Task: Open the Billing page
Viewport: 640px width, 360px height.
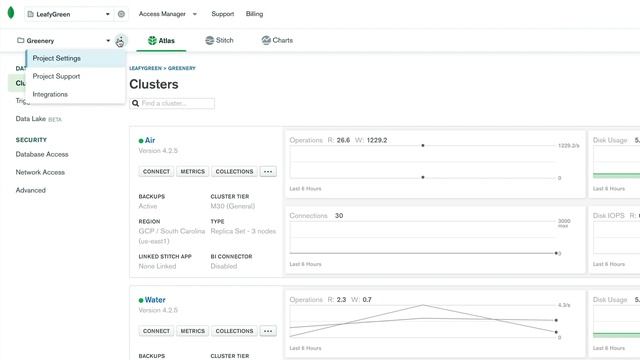Action: pos(254,14)
